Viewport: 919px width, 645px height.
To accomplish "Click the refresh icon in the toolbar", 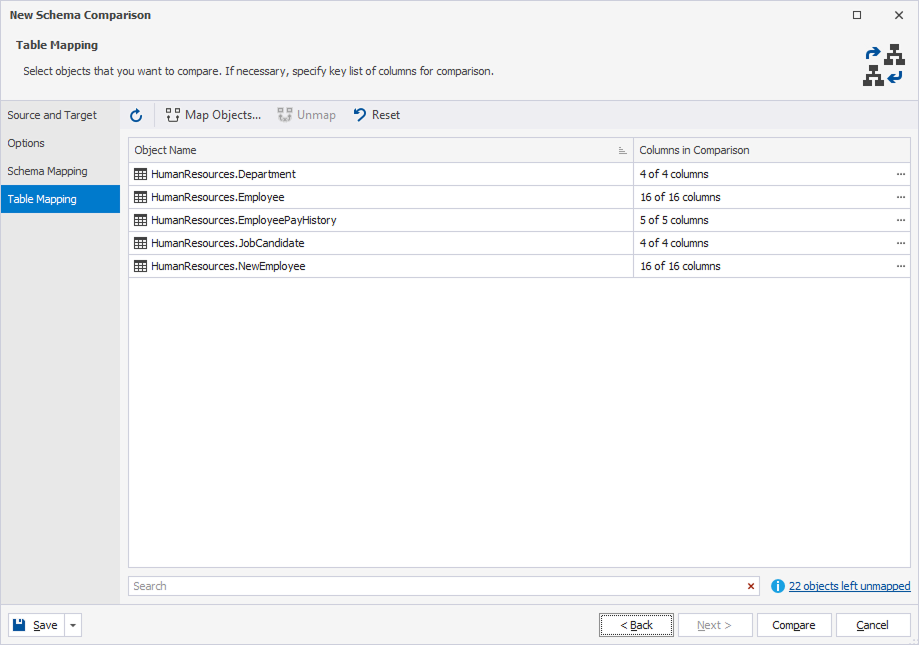I will click(x=136, y=115).
